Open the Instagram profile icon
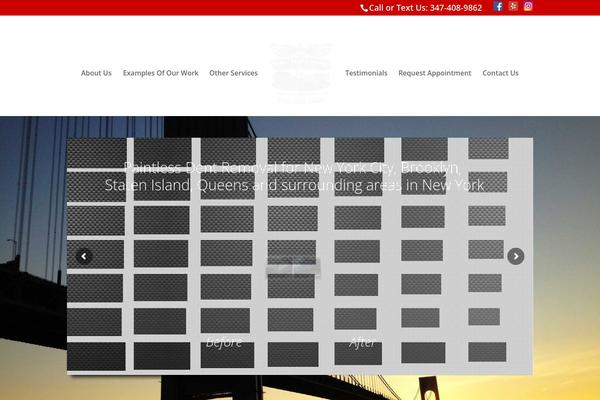 click(528, 6)
